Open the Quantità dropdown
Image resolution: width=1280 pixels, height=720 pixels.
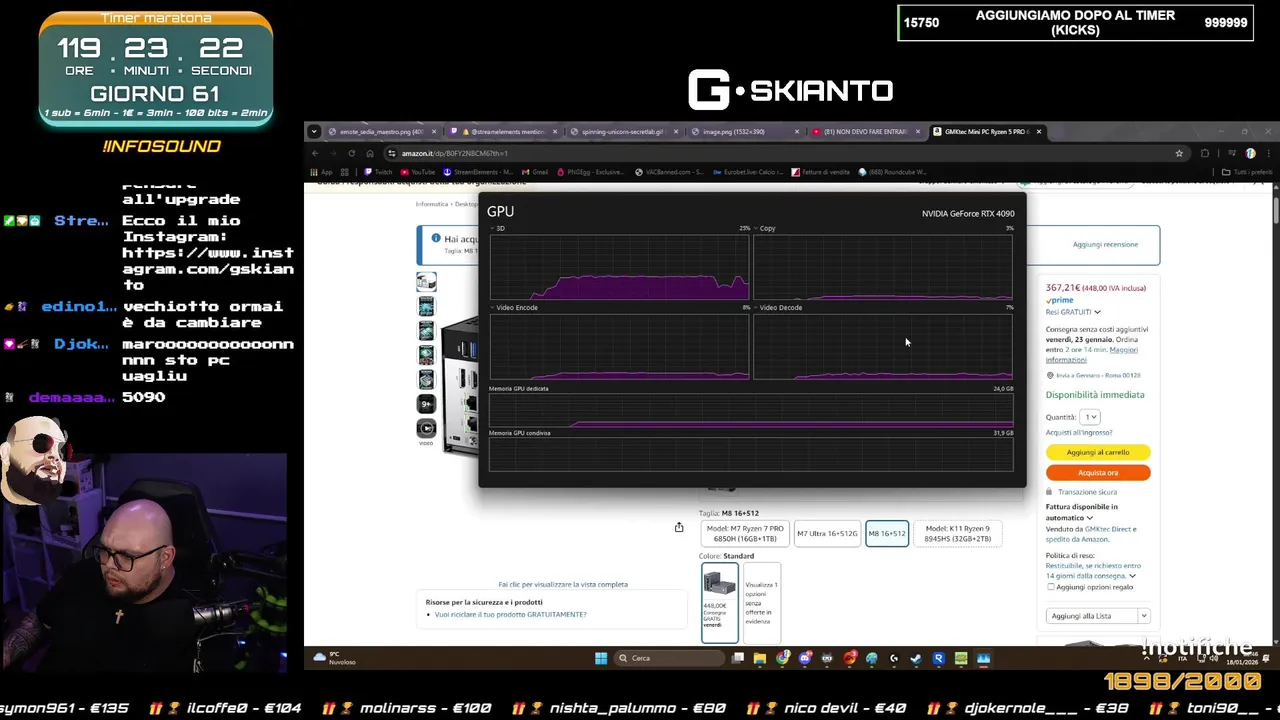tap(1090, 417)
